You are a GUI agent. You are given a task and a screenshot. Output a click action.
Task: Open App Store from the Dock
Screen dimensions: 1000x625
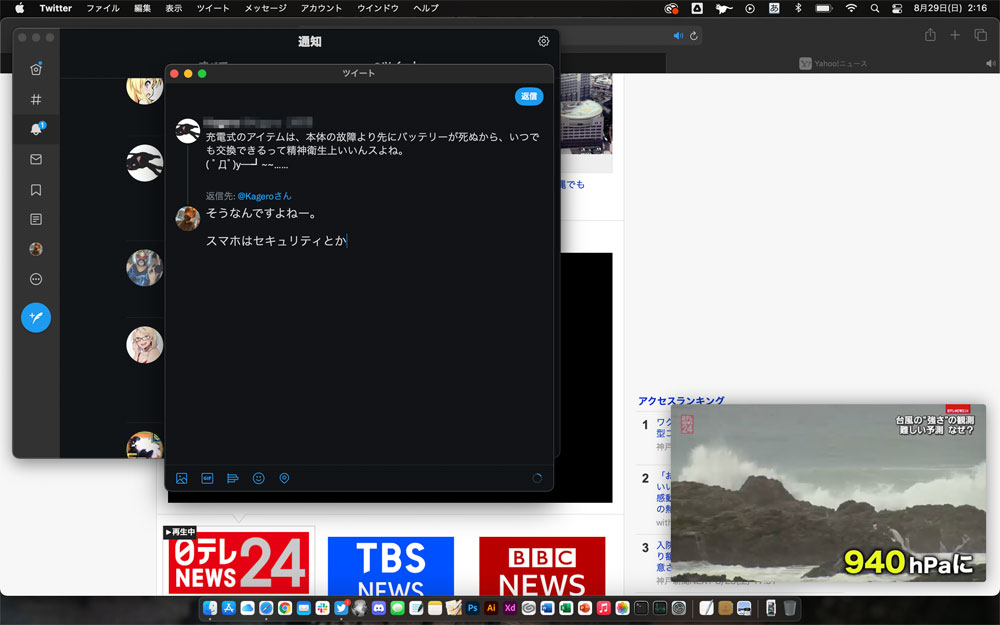(x=228, y=608)
